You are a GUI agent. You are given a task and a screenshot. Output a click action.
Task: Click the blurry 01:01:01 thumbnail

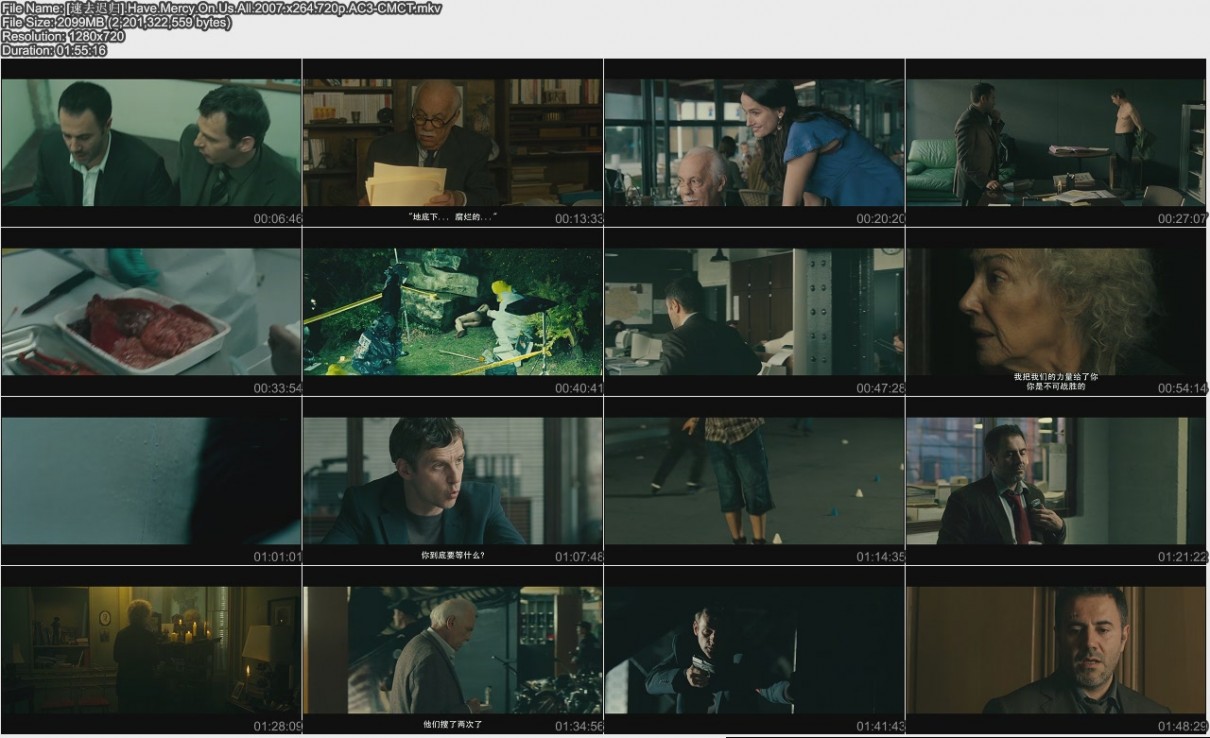(151, 481)
